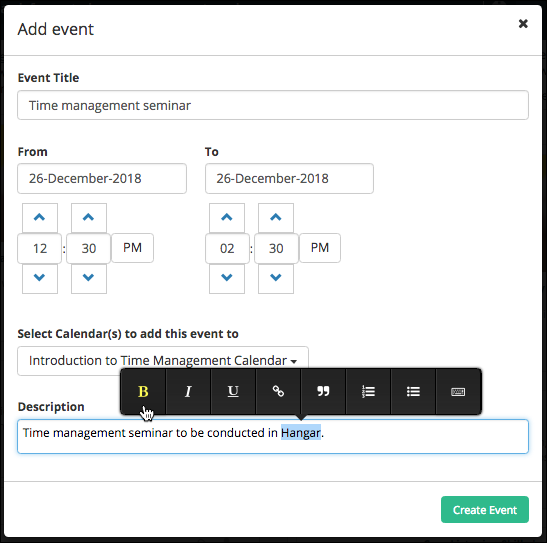Viewport: 547px width, 543px height.
Task: Decrease the To minutes with the down arrow
Action: pyautogui.click(x=276, y=278)
